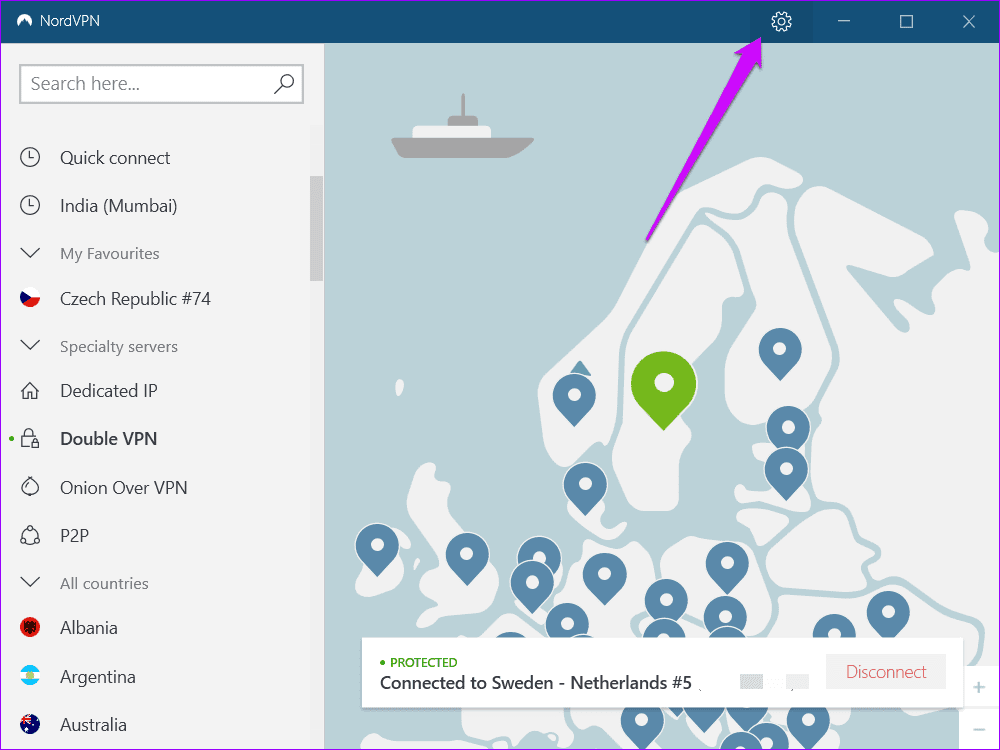Viewport: 1000px width, 750px height.
Task: Select Double VPN
Action: coord(108,439)
